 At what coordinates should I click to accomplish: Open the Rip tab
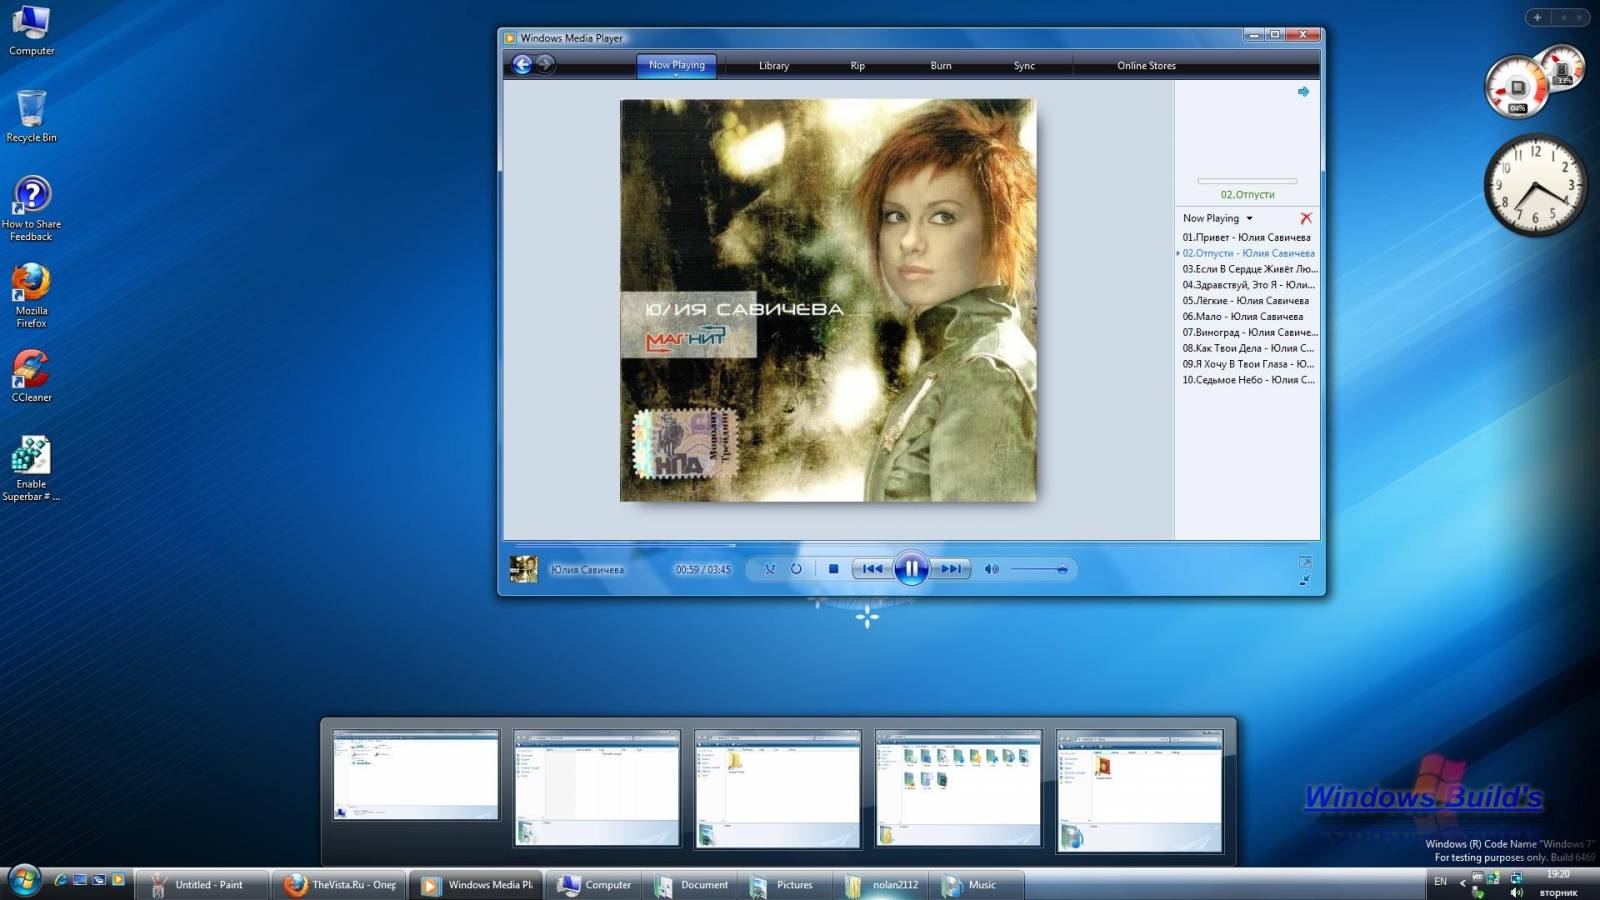pos(858,66)
